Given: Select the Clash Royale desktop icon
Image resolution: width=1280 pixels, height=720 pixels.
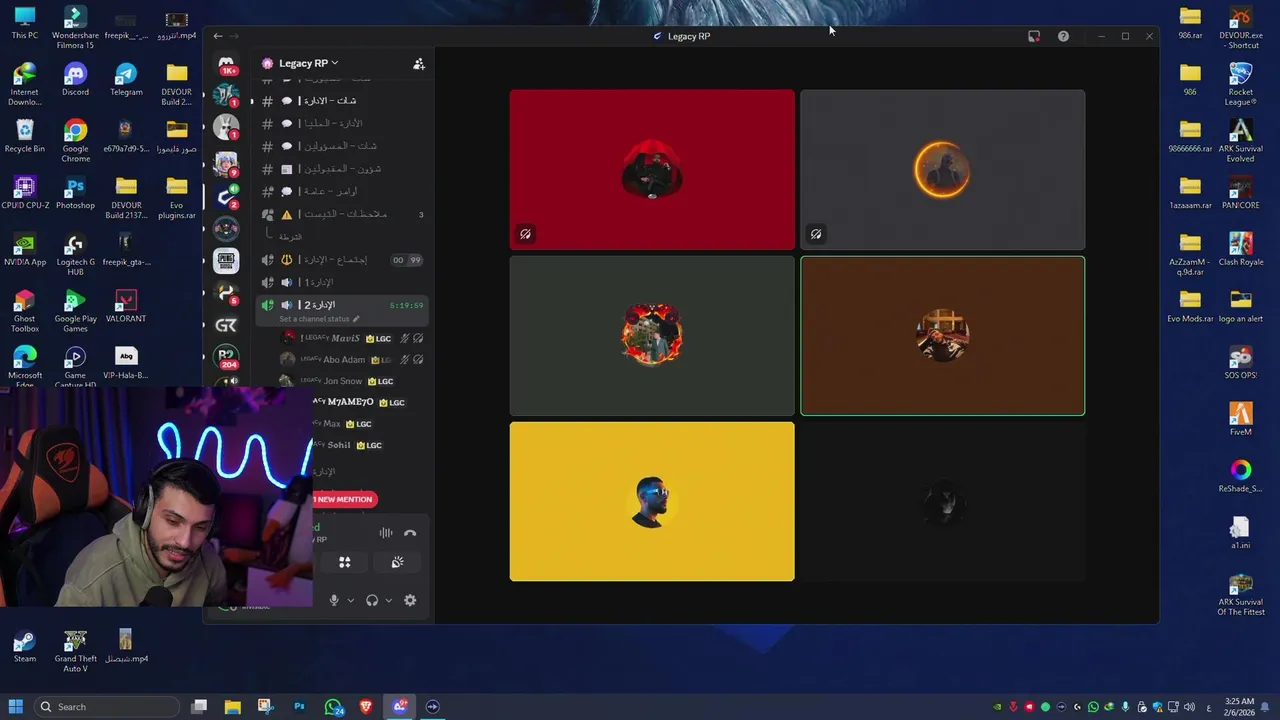Looking at the screenshot, I should 1241,250.
